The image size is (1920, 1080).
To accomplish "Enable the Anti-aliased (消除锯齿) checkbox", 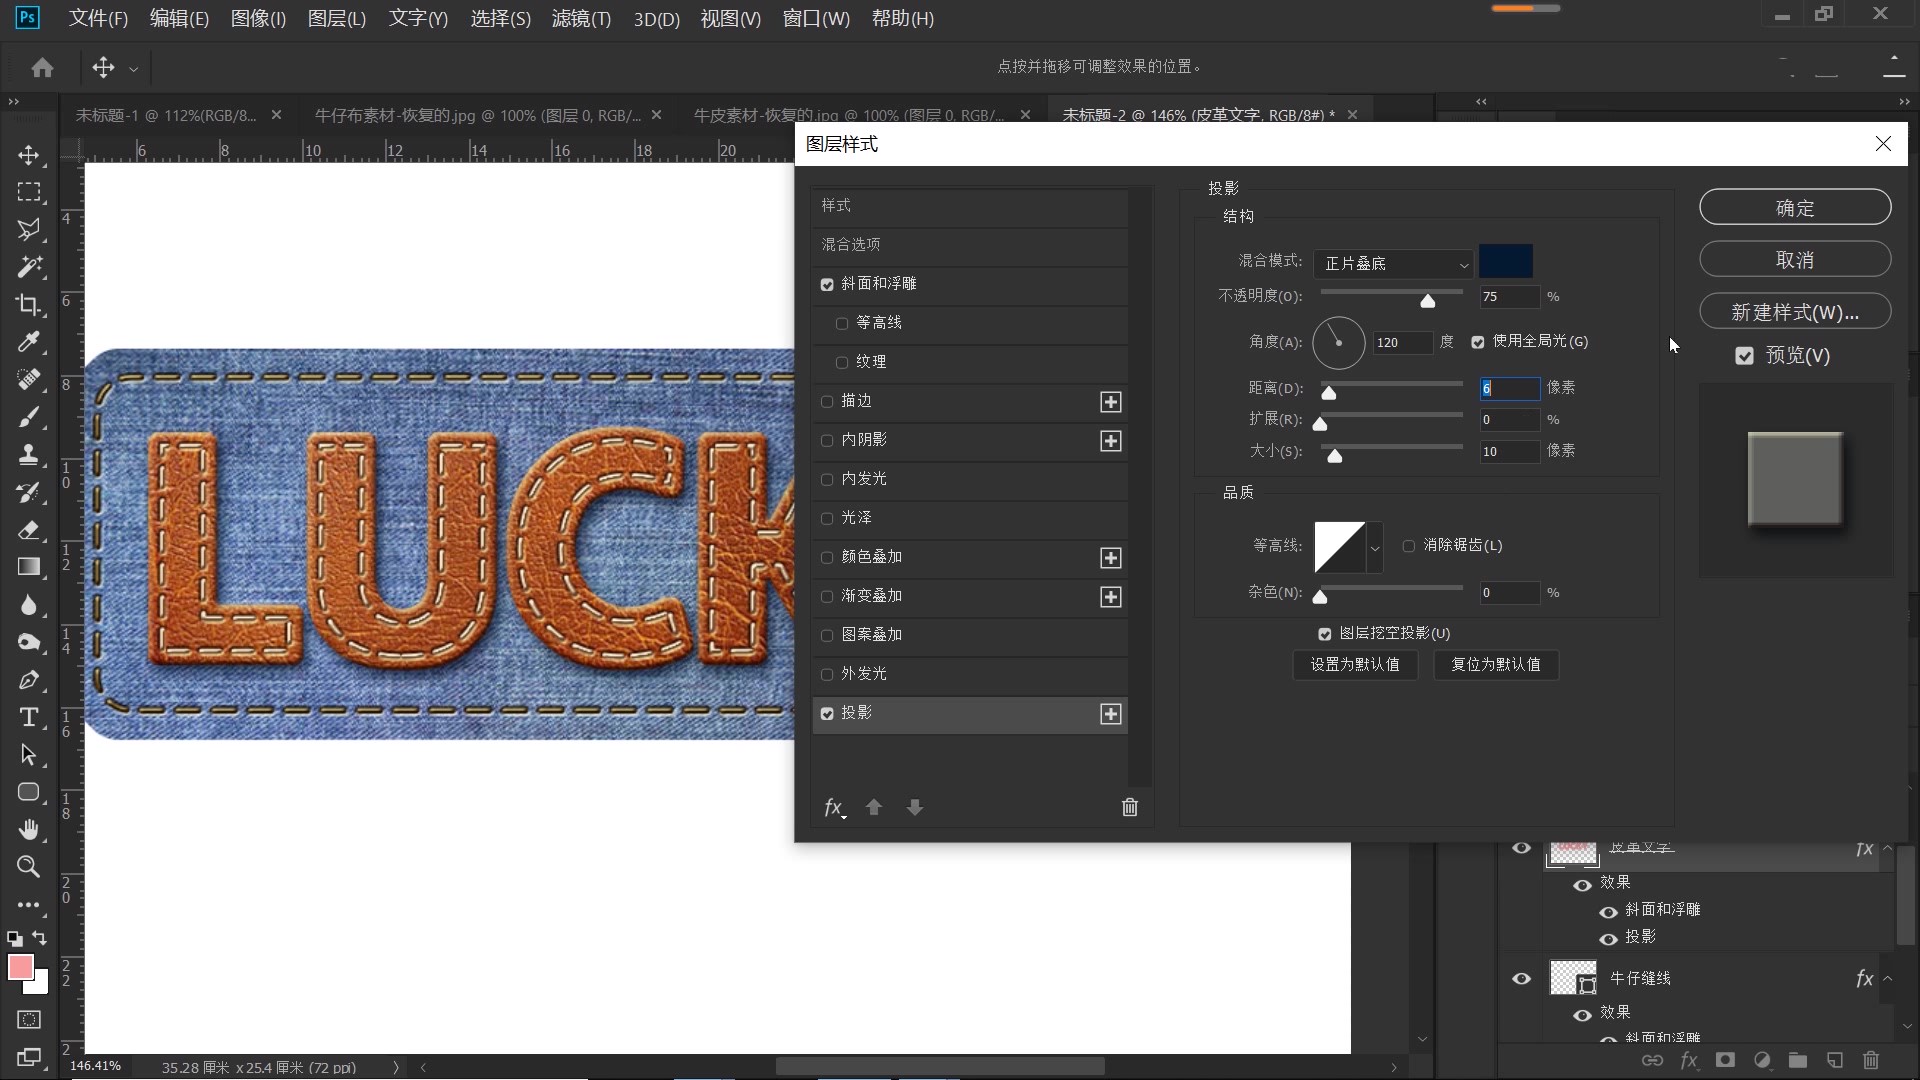I will [x=1409, y=546].
